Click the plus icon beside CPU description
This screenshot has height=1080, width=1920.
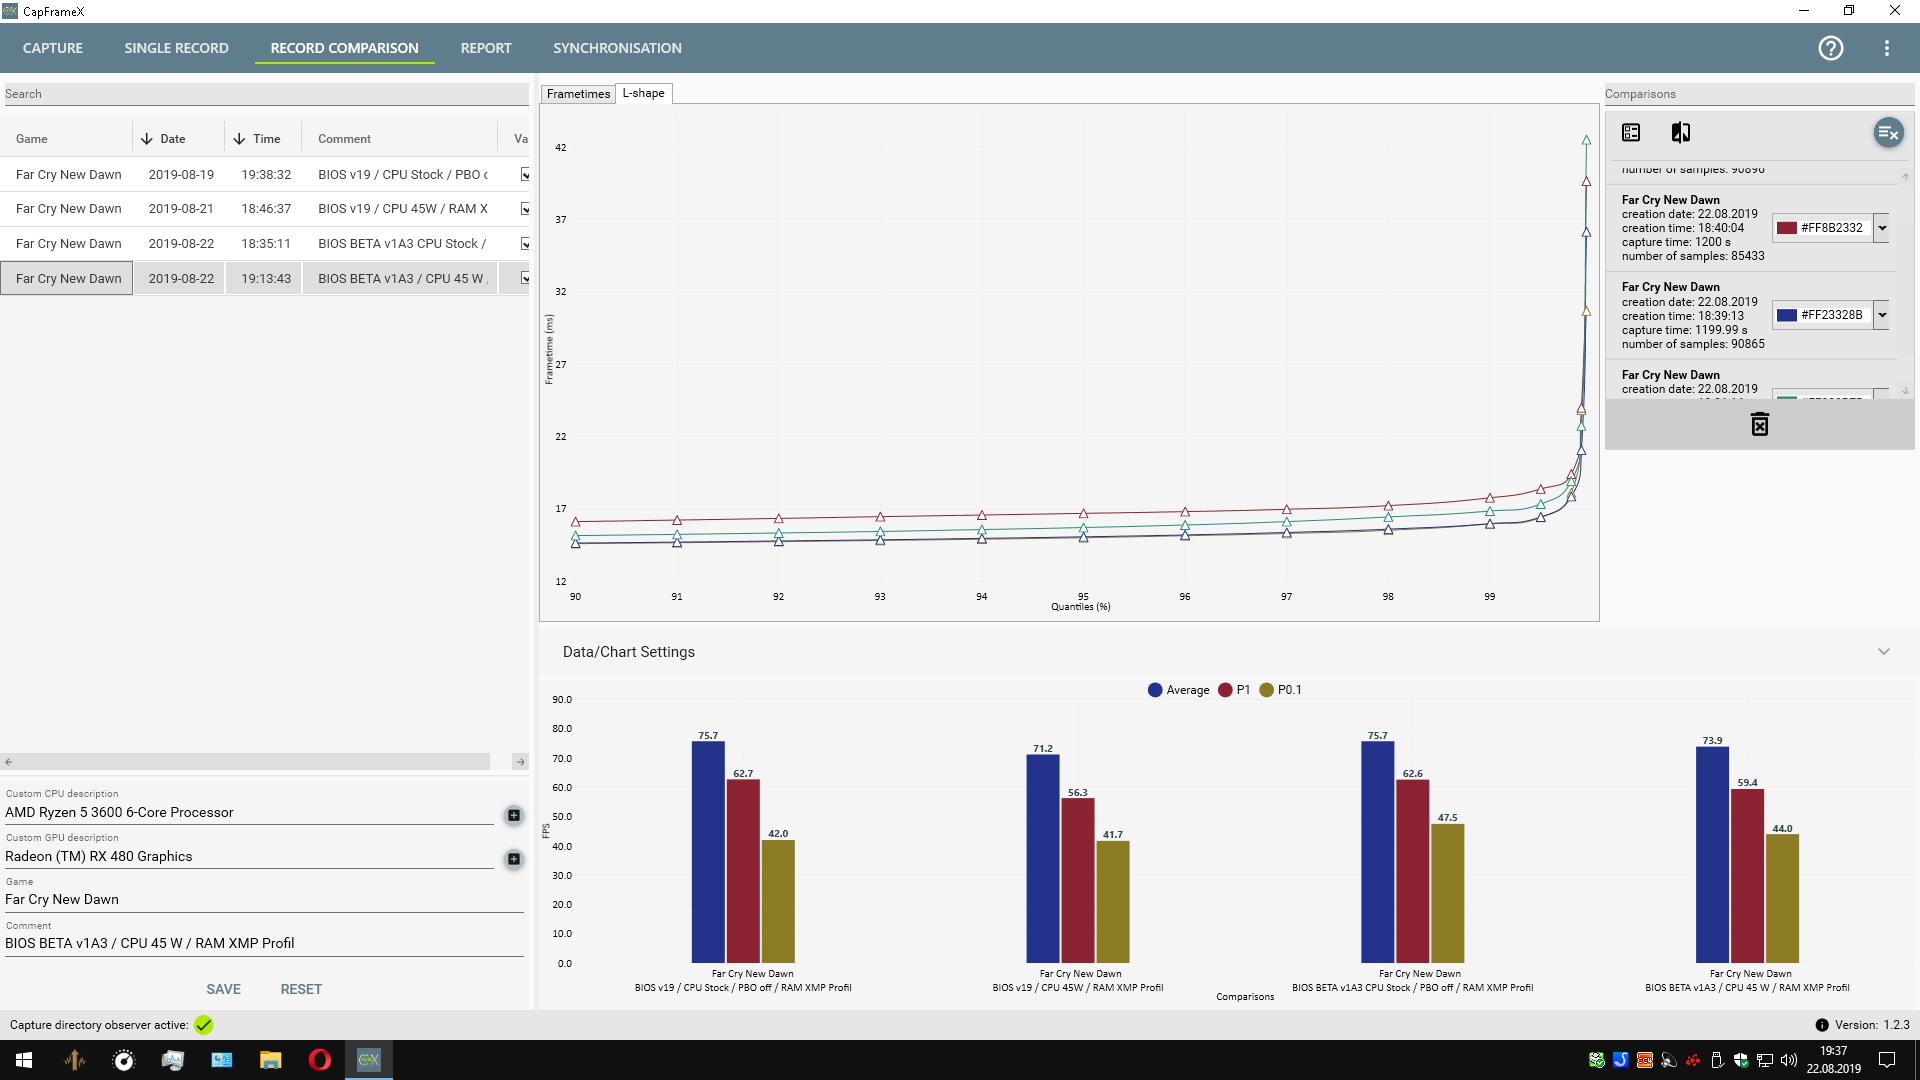click(513, 815)
